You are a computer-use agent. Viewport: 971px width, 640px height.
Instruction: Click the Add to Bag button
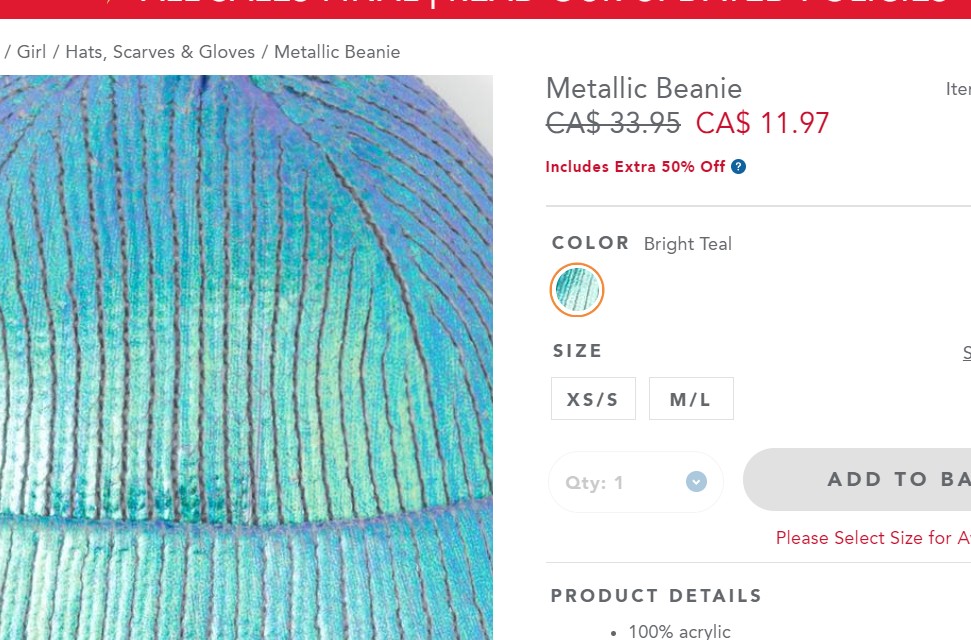[857, 480]
